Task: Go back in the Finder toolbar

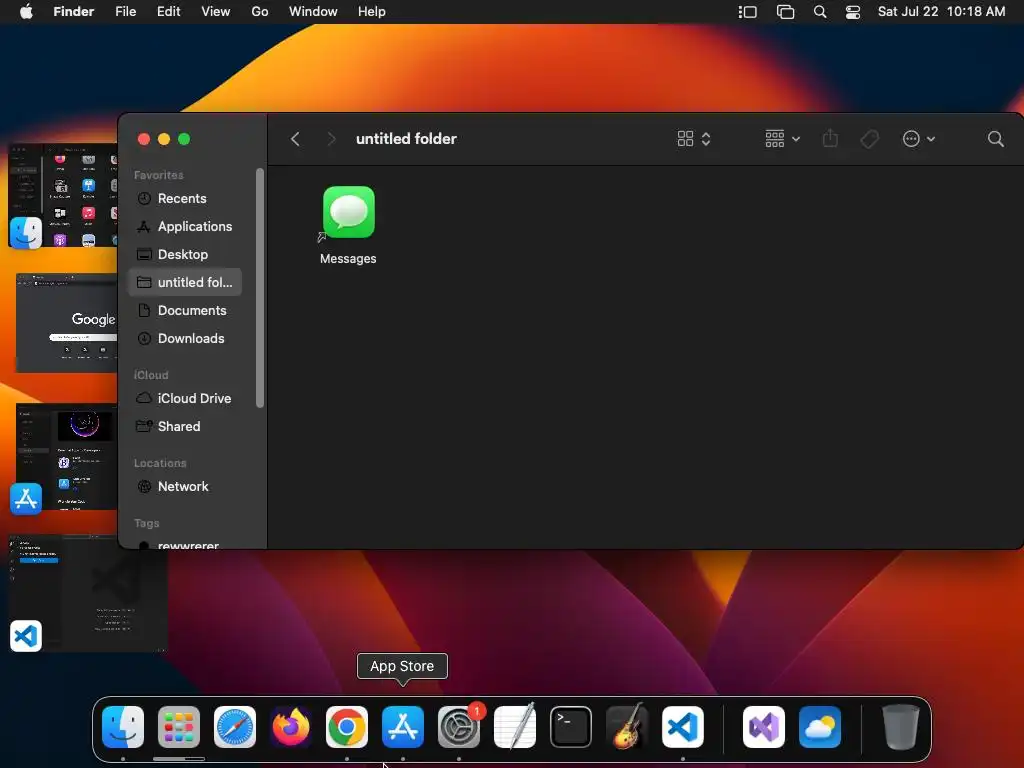Action: point(295,139)
